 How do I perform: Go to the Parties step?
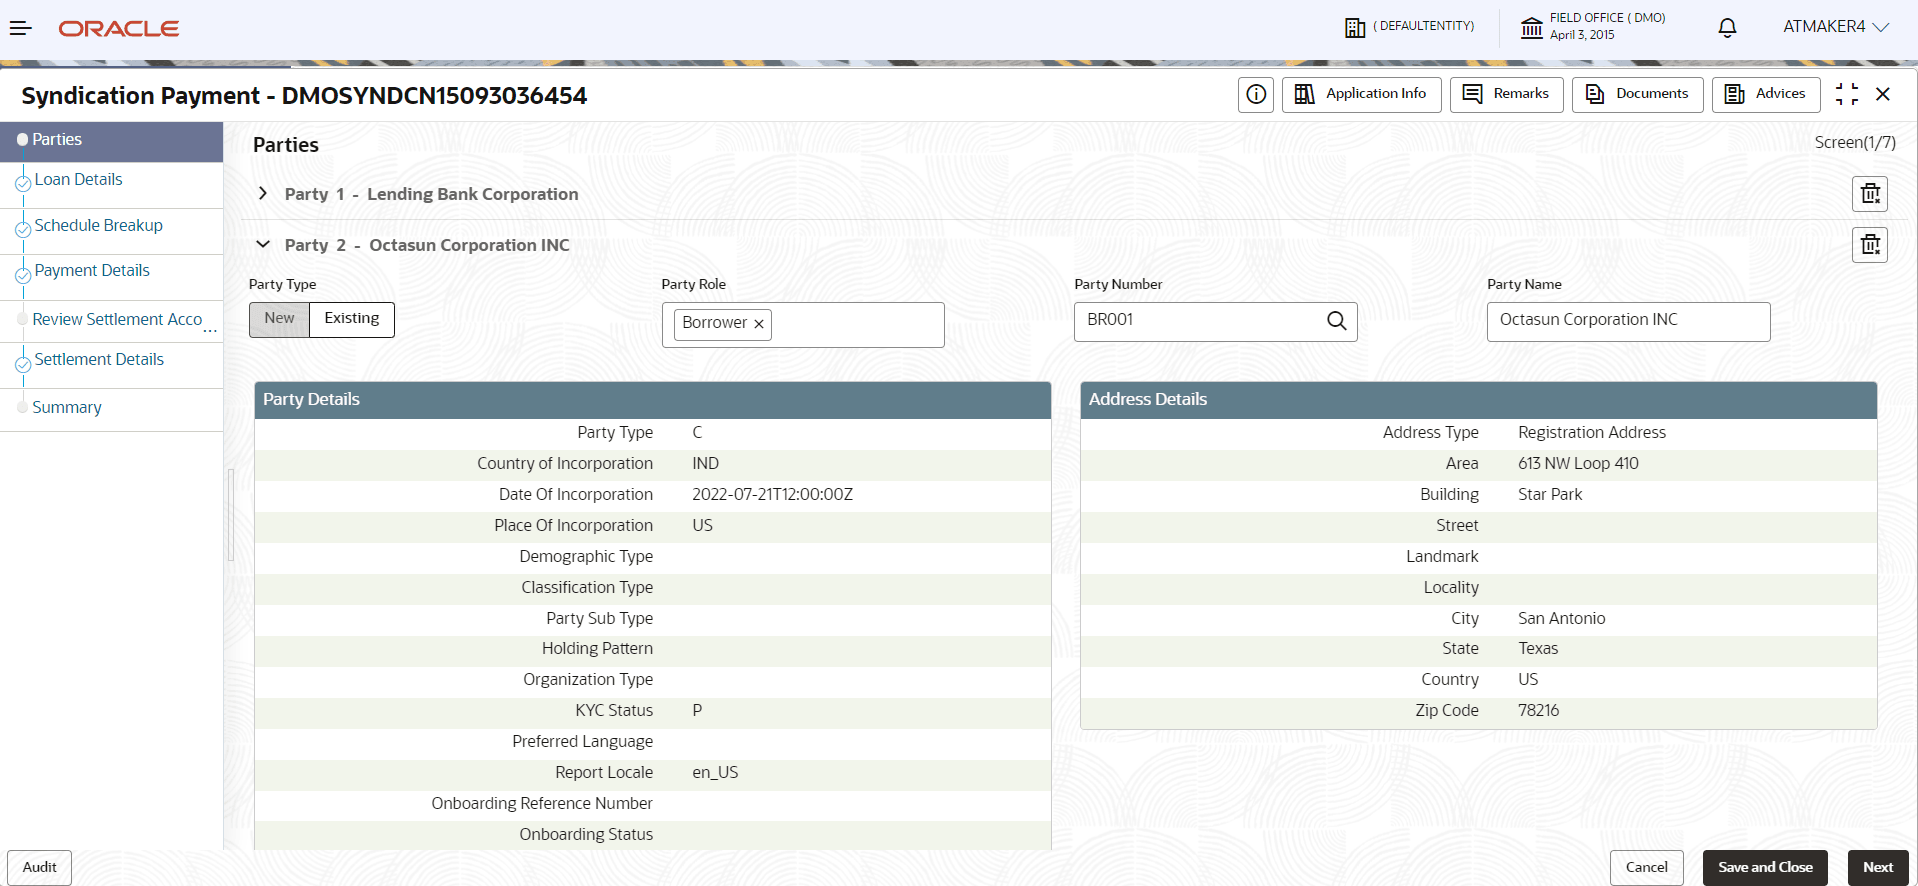[111, 141]
